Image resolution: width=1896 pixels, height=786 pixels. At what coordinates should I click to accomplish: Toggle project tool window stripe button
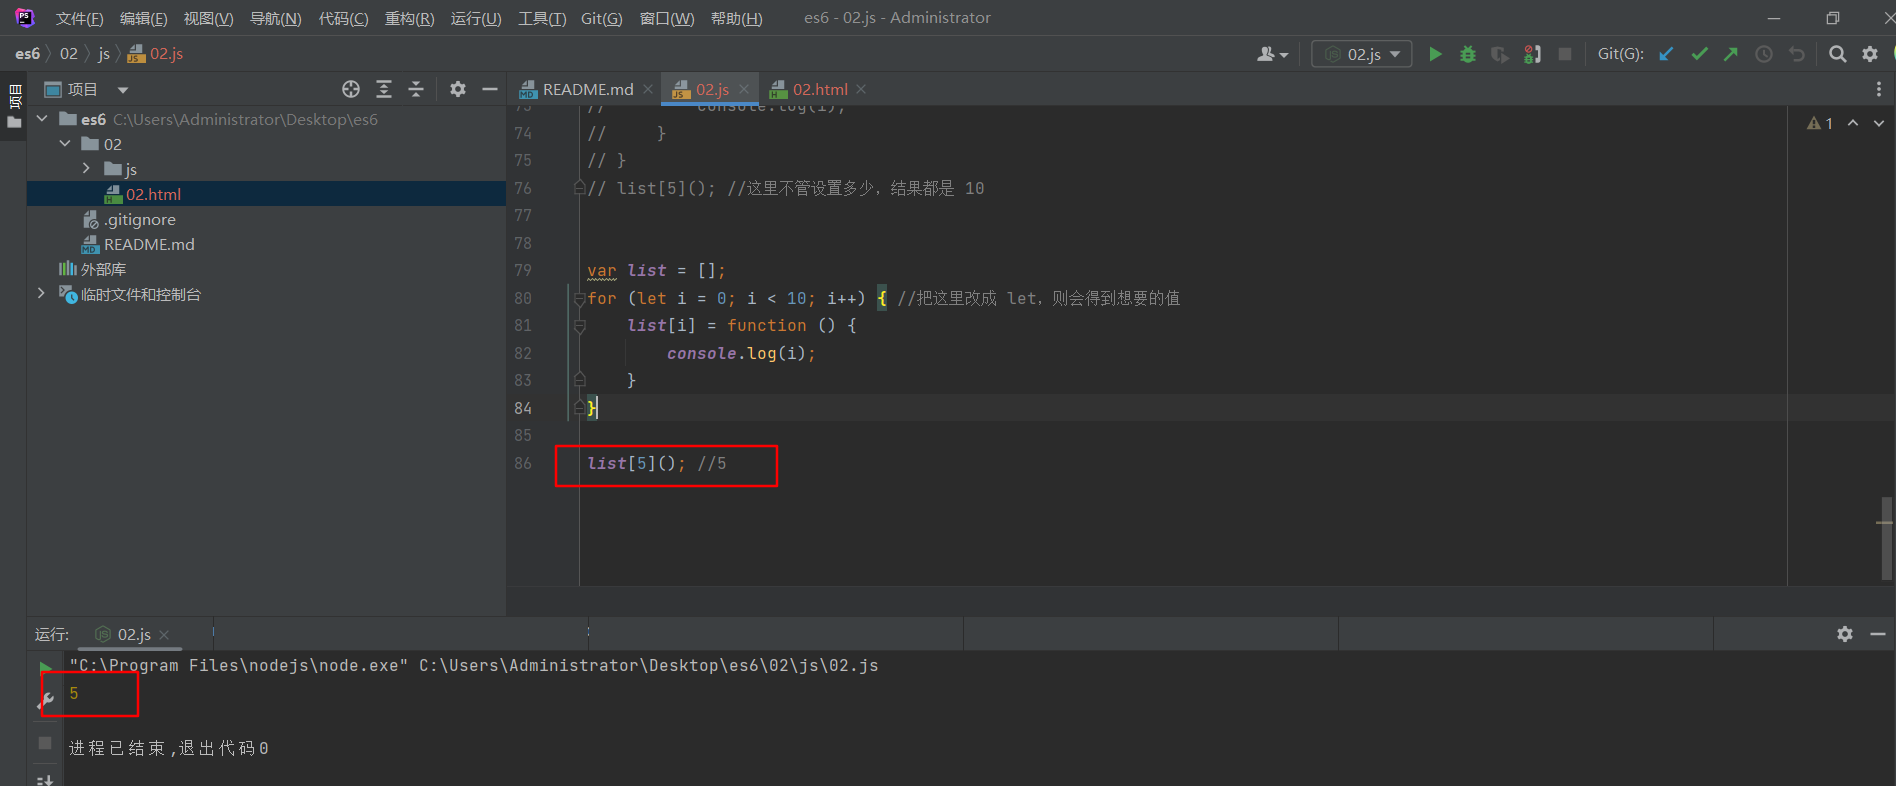pyautogui.click(x=14, y=106)
